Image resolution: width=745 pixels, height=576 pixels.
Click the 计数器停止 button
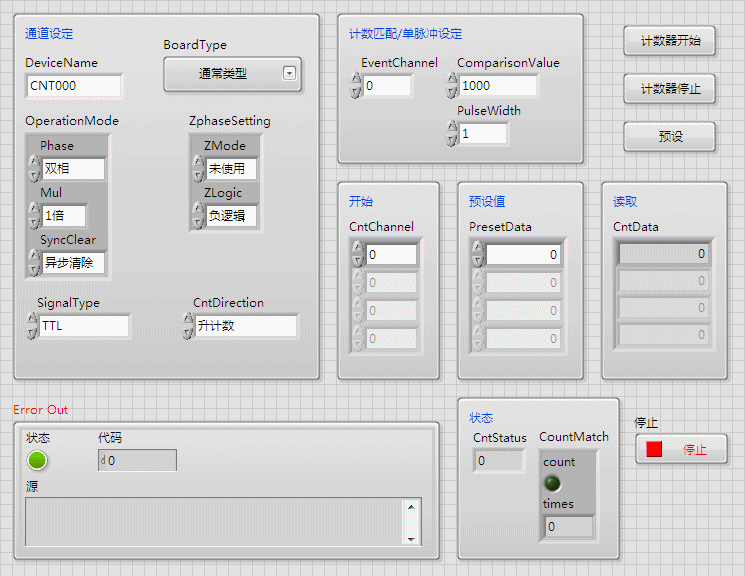670,89
